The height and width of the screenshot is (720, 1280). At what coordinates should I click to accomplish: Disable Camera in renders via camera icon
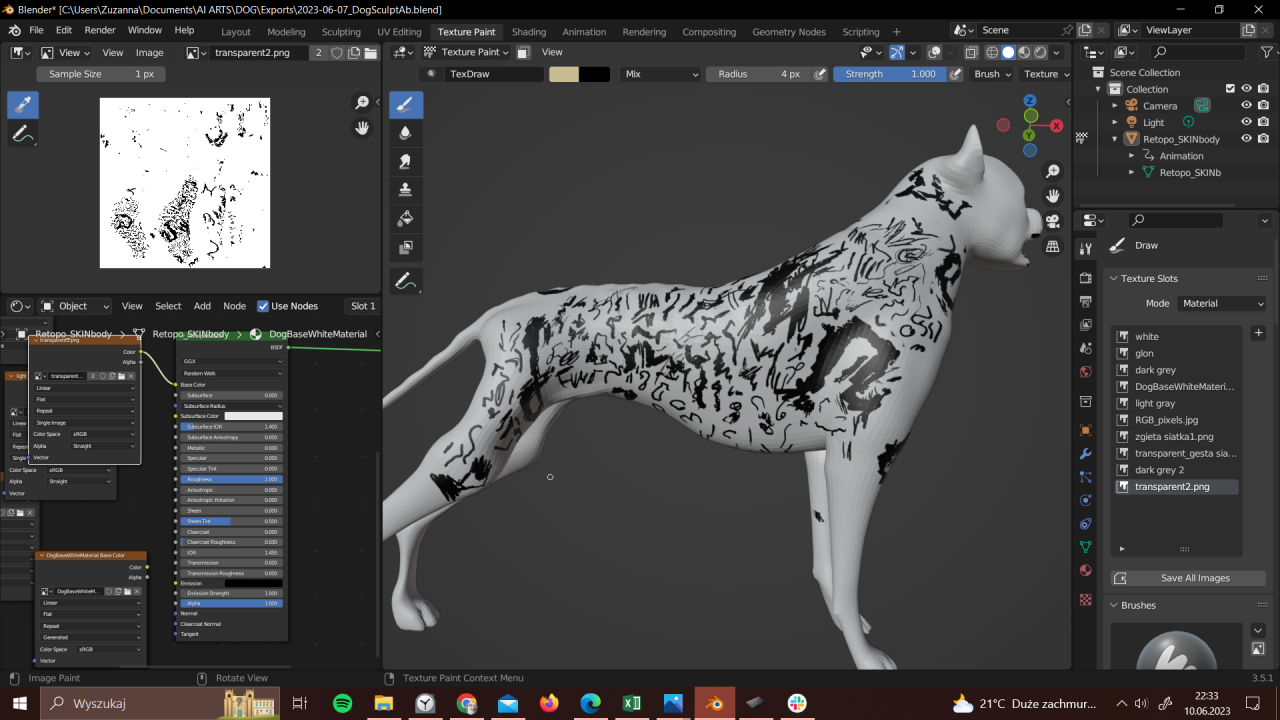(x=1265, y=105)
